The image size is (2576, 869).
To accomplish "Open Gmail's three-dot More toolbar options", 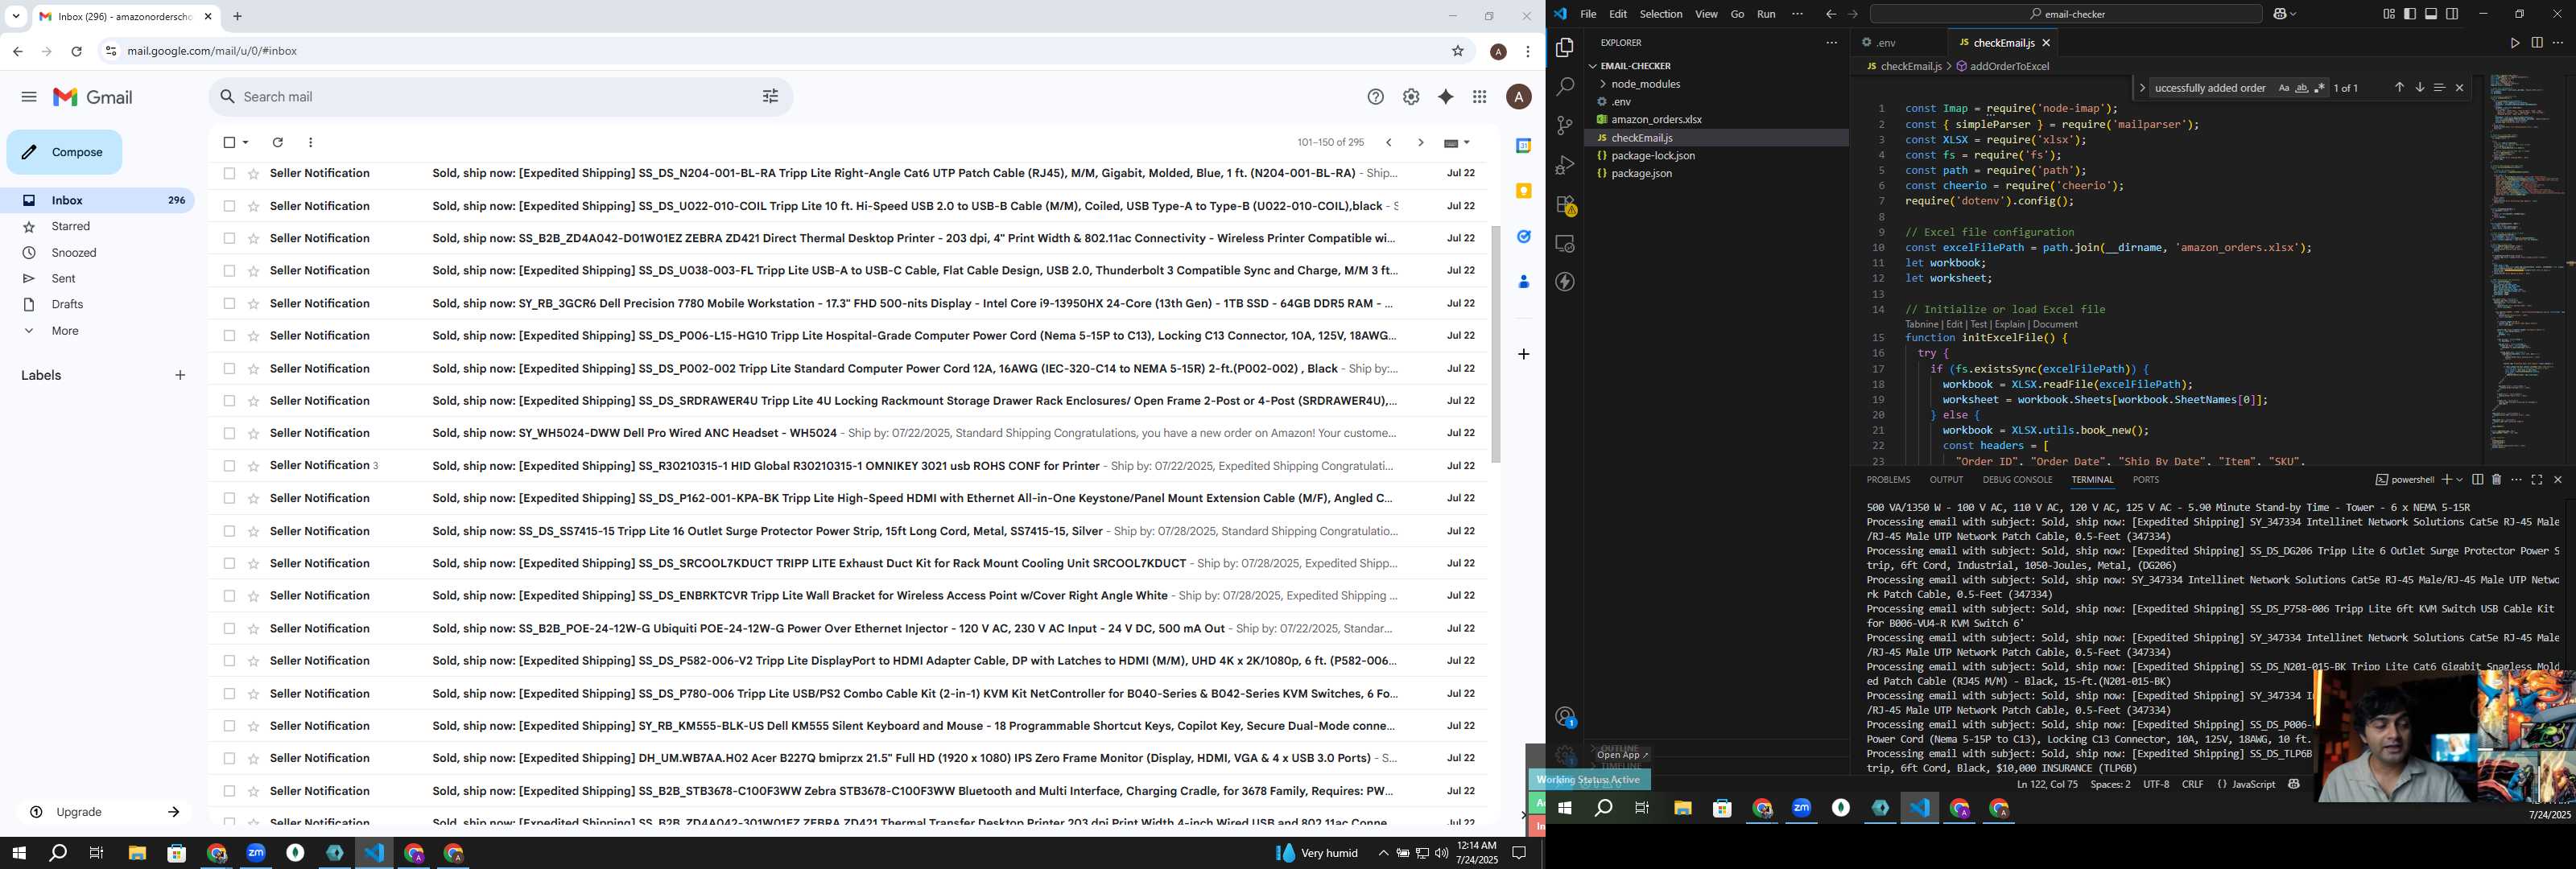I will 311,143.
